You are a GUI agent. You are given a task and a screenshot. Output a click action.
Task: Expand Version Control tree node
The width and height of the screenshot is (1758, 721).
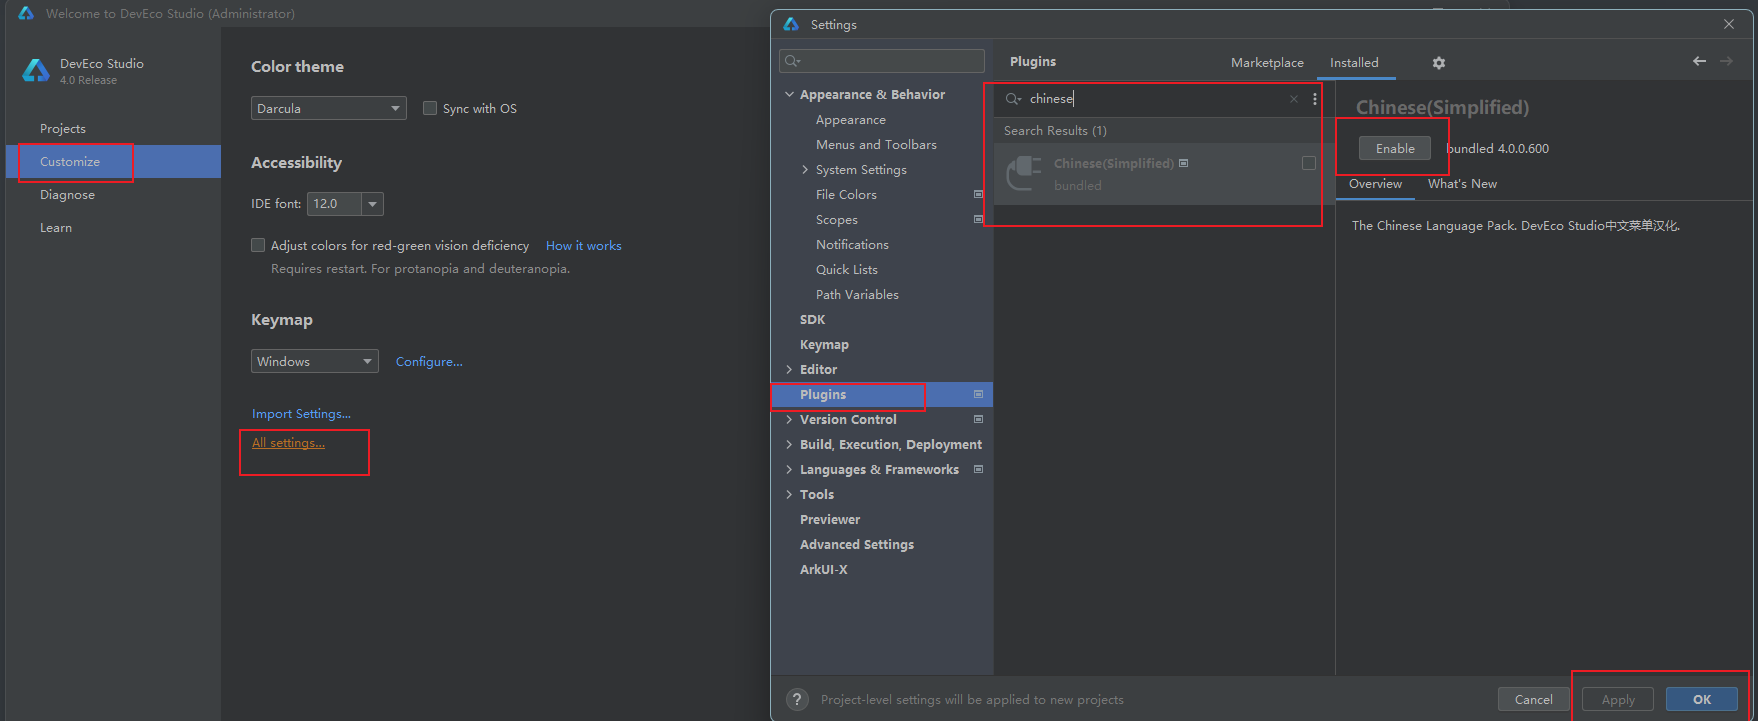click(789, 419)
